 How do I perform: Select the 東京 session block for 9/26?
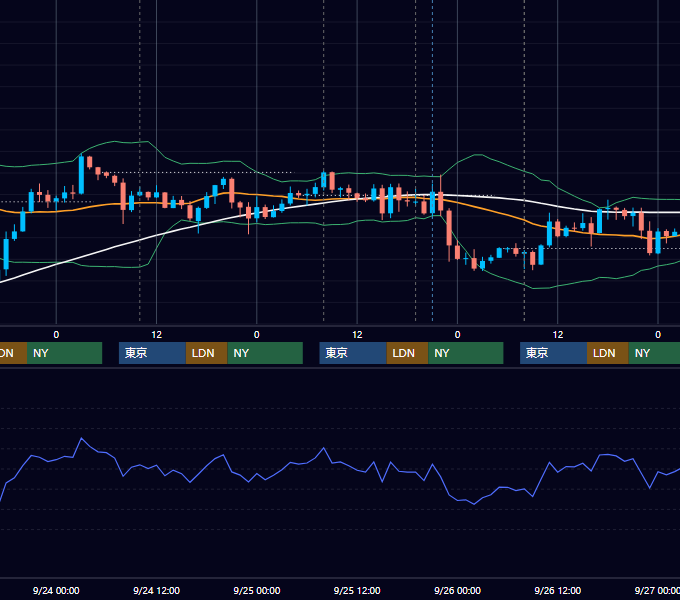tap(553, 353)
